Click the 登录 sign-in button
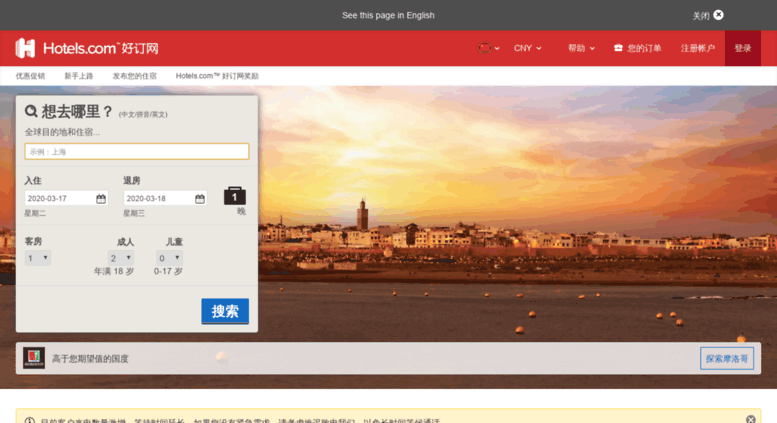The image size is (777, 423). coord(743,48)
